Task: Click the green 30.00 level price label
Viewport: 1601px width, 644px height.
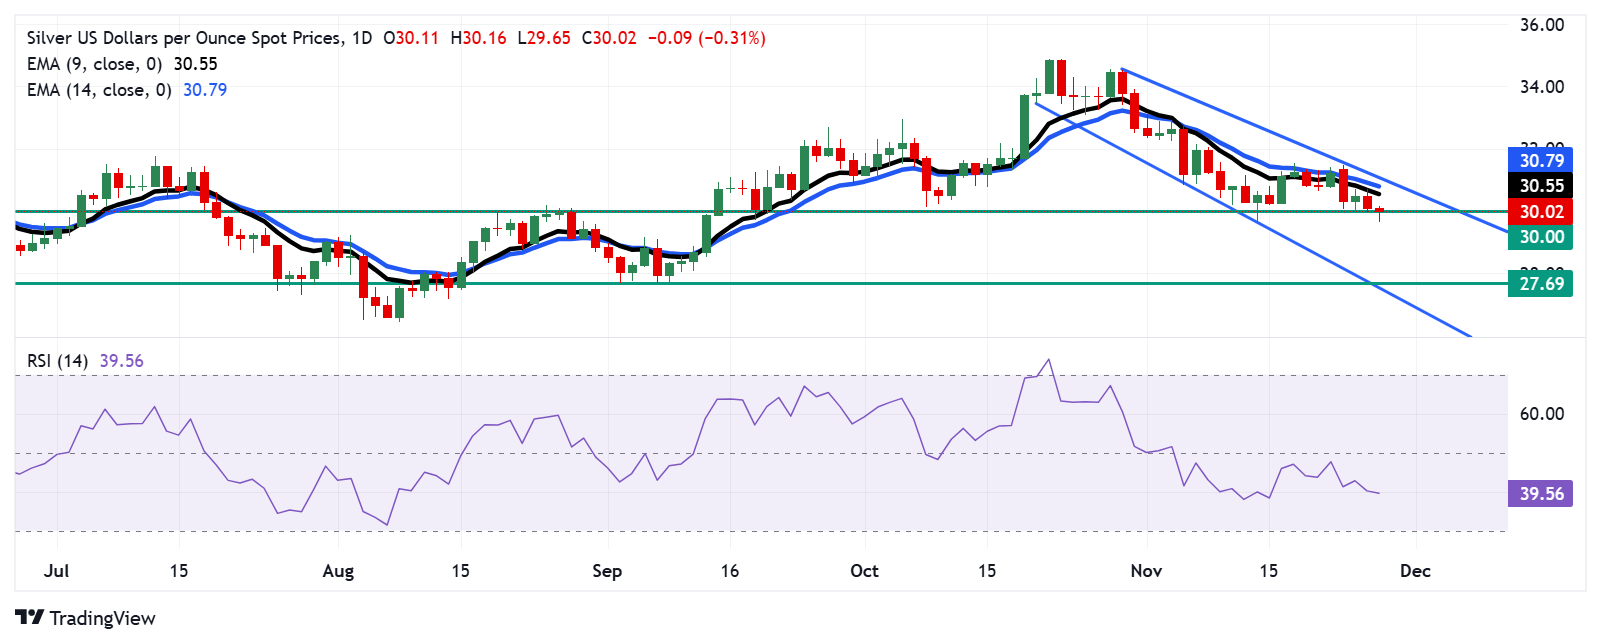Action: (1540, 237)
